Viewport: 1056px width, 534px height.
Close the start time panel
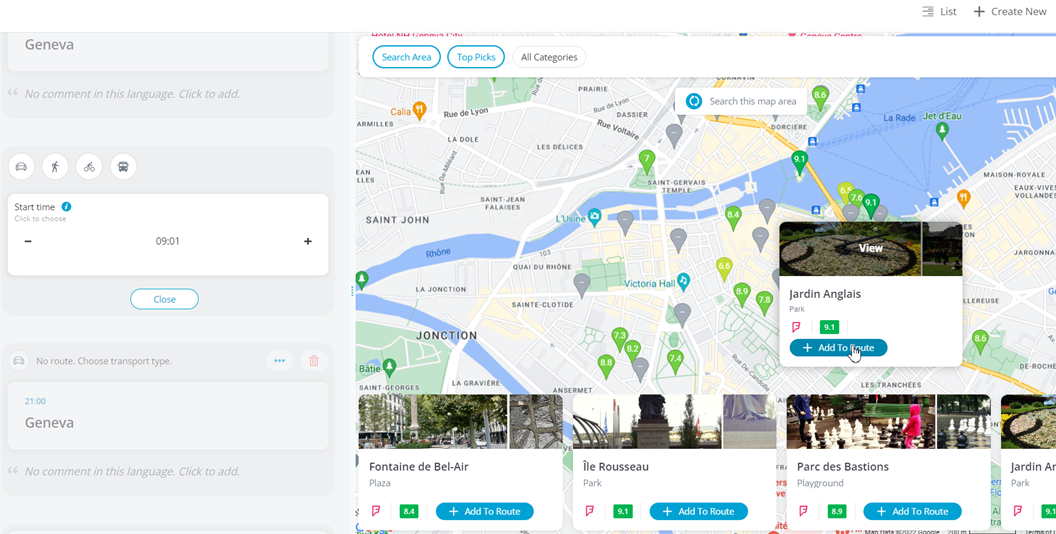pyautogui.click(x=164, y=299)
